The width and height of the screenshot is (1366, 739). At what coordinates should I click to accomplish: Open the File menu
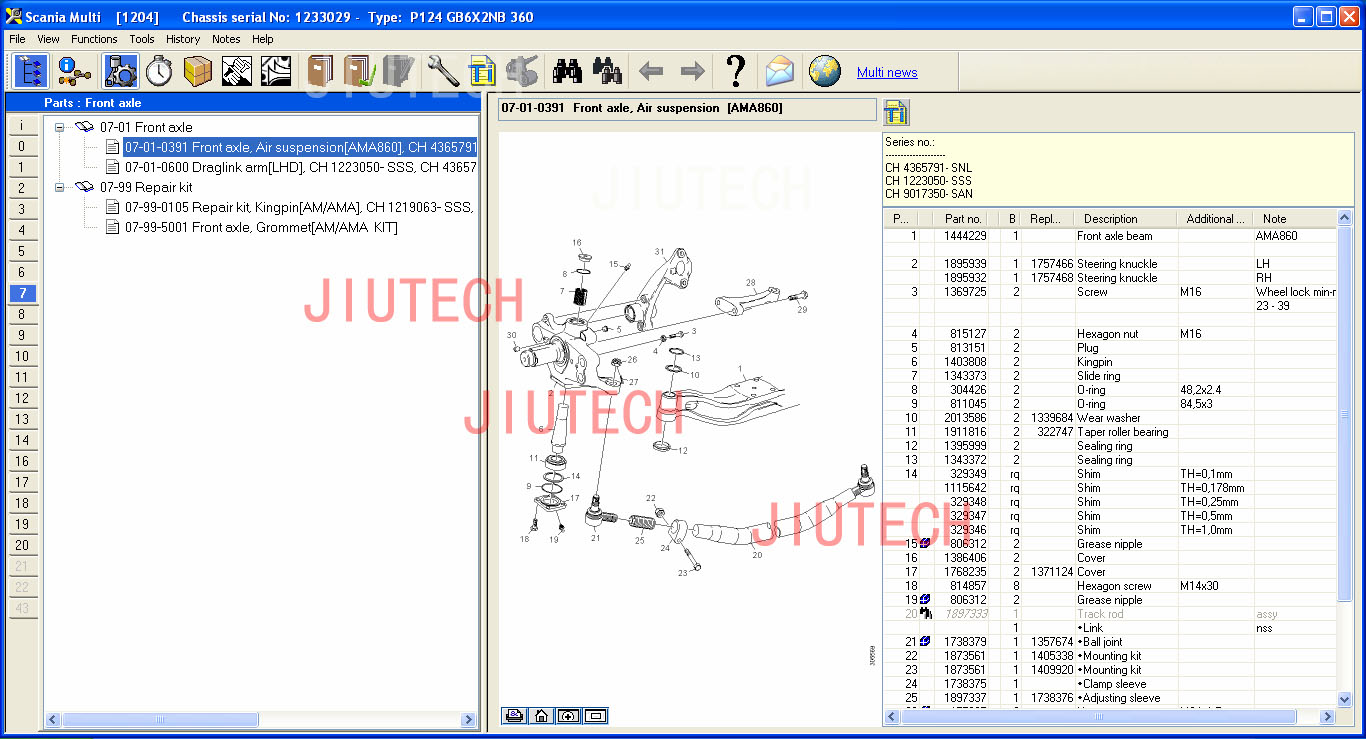coord(17,39)
